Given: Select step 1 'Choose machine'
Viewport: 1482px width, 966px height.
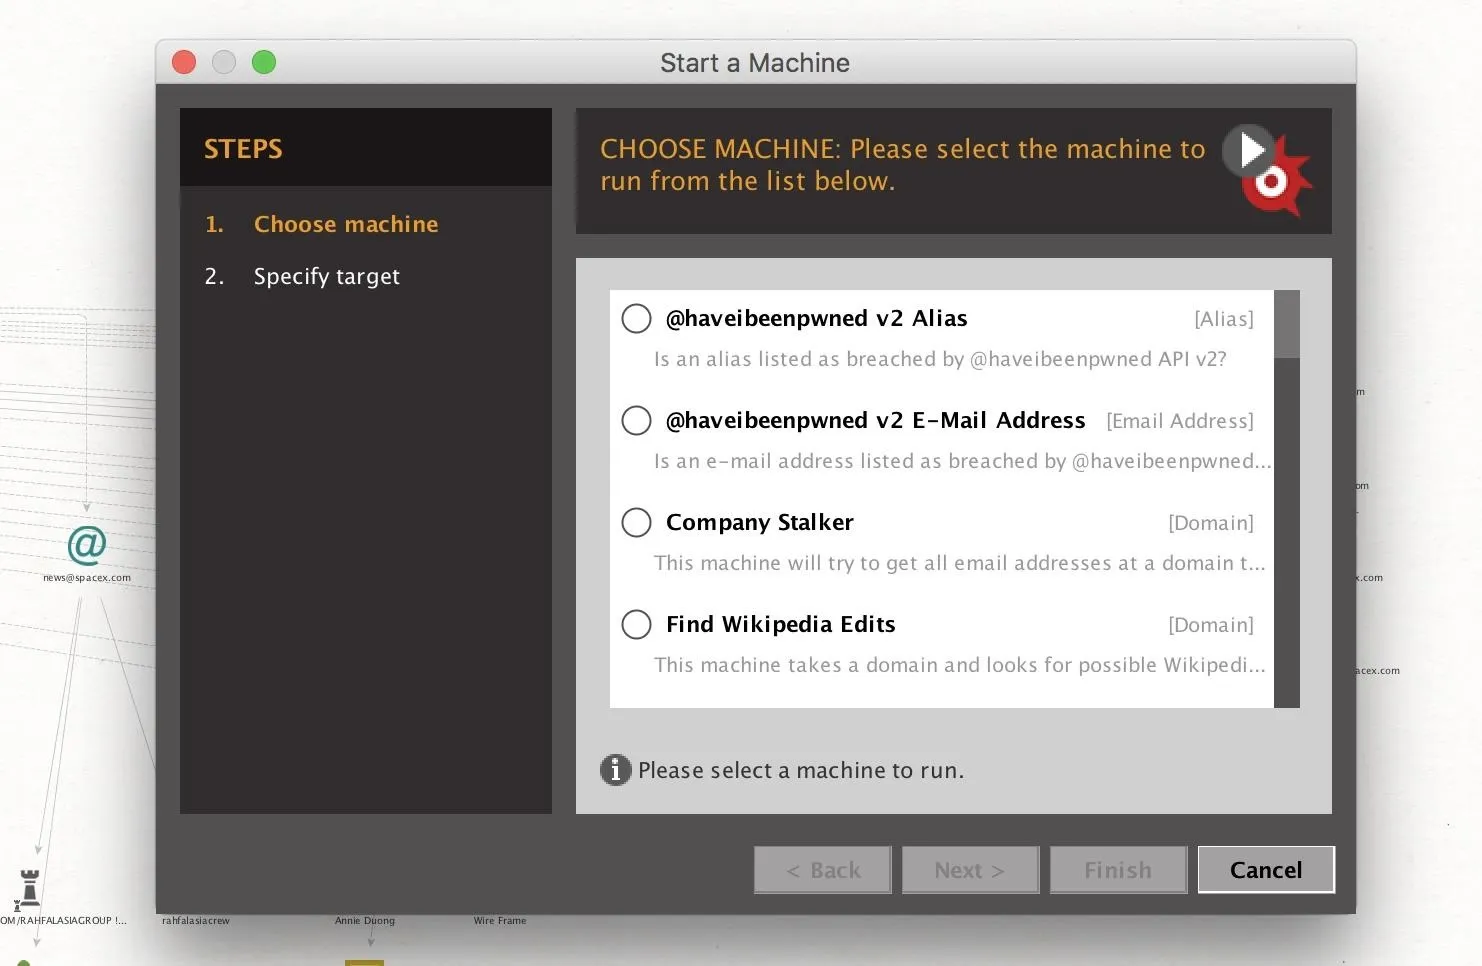Looking at the screenshot, I should pos(321,224).
